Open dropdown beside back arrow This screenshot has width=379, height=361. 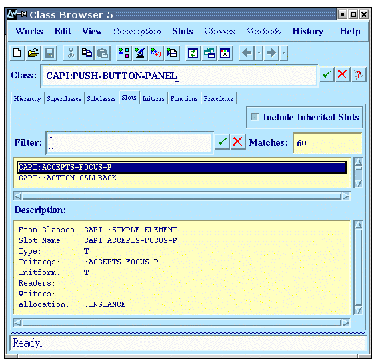[259, 53]
